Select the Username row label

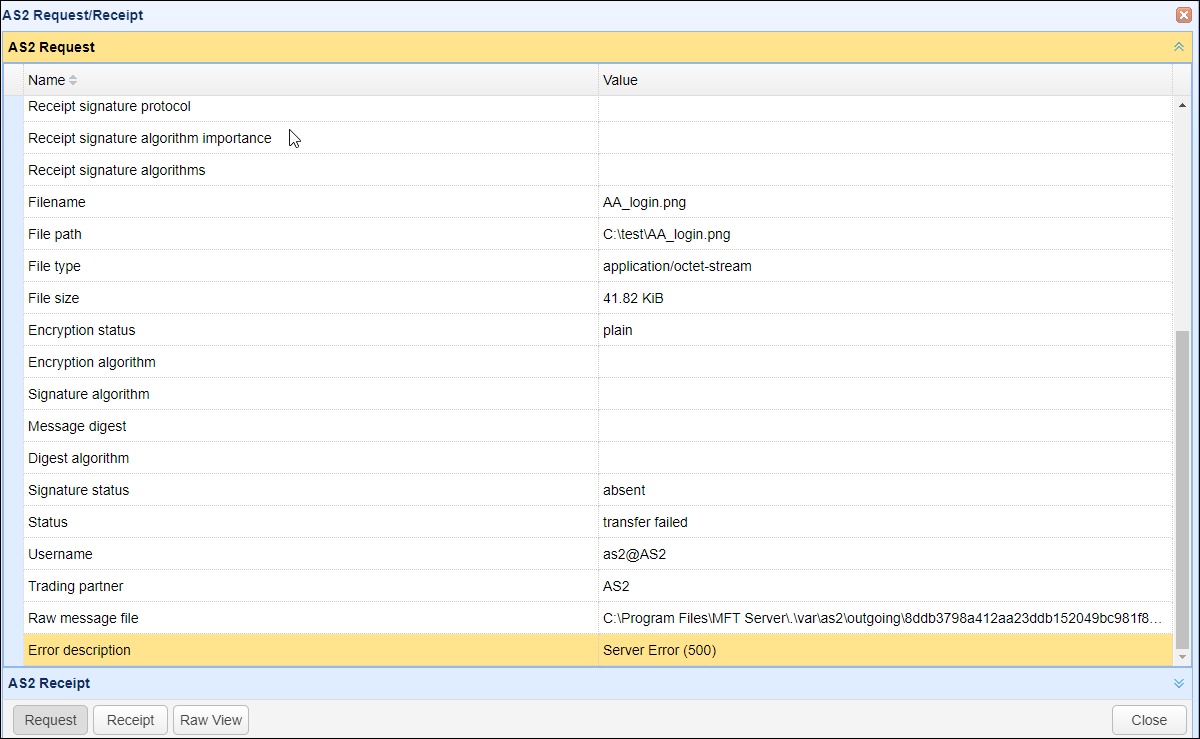pos(60,554)
